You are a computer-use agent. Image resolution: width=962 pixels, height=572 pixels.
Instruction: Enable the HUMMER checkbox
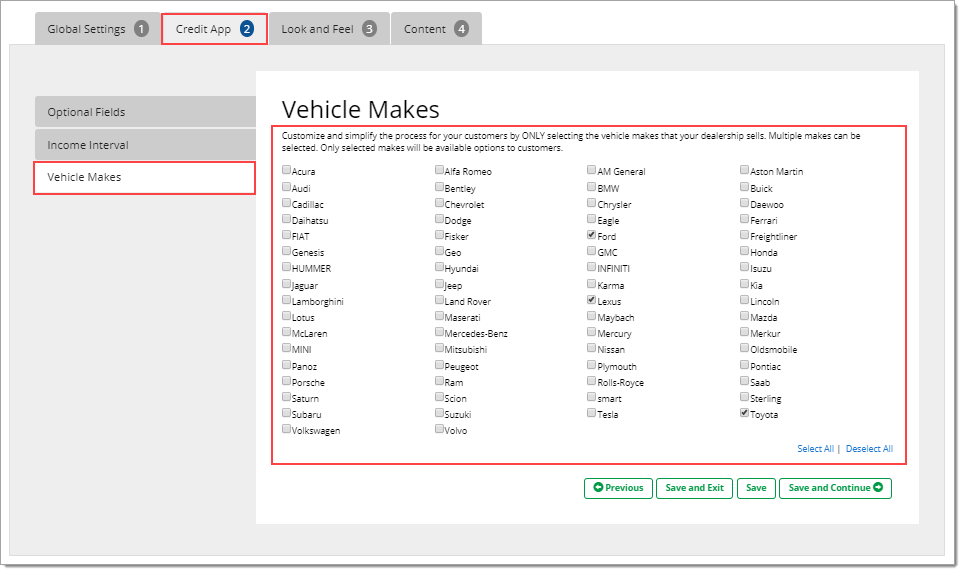287,266
